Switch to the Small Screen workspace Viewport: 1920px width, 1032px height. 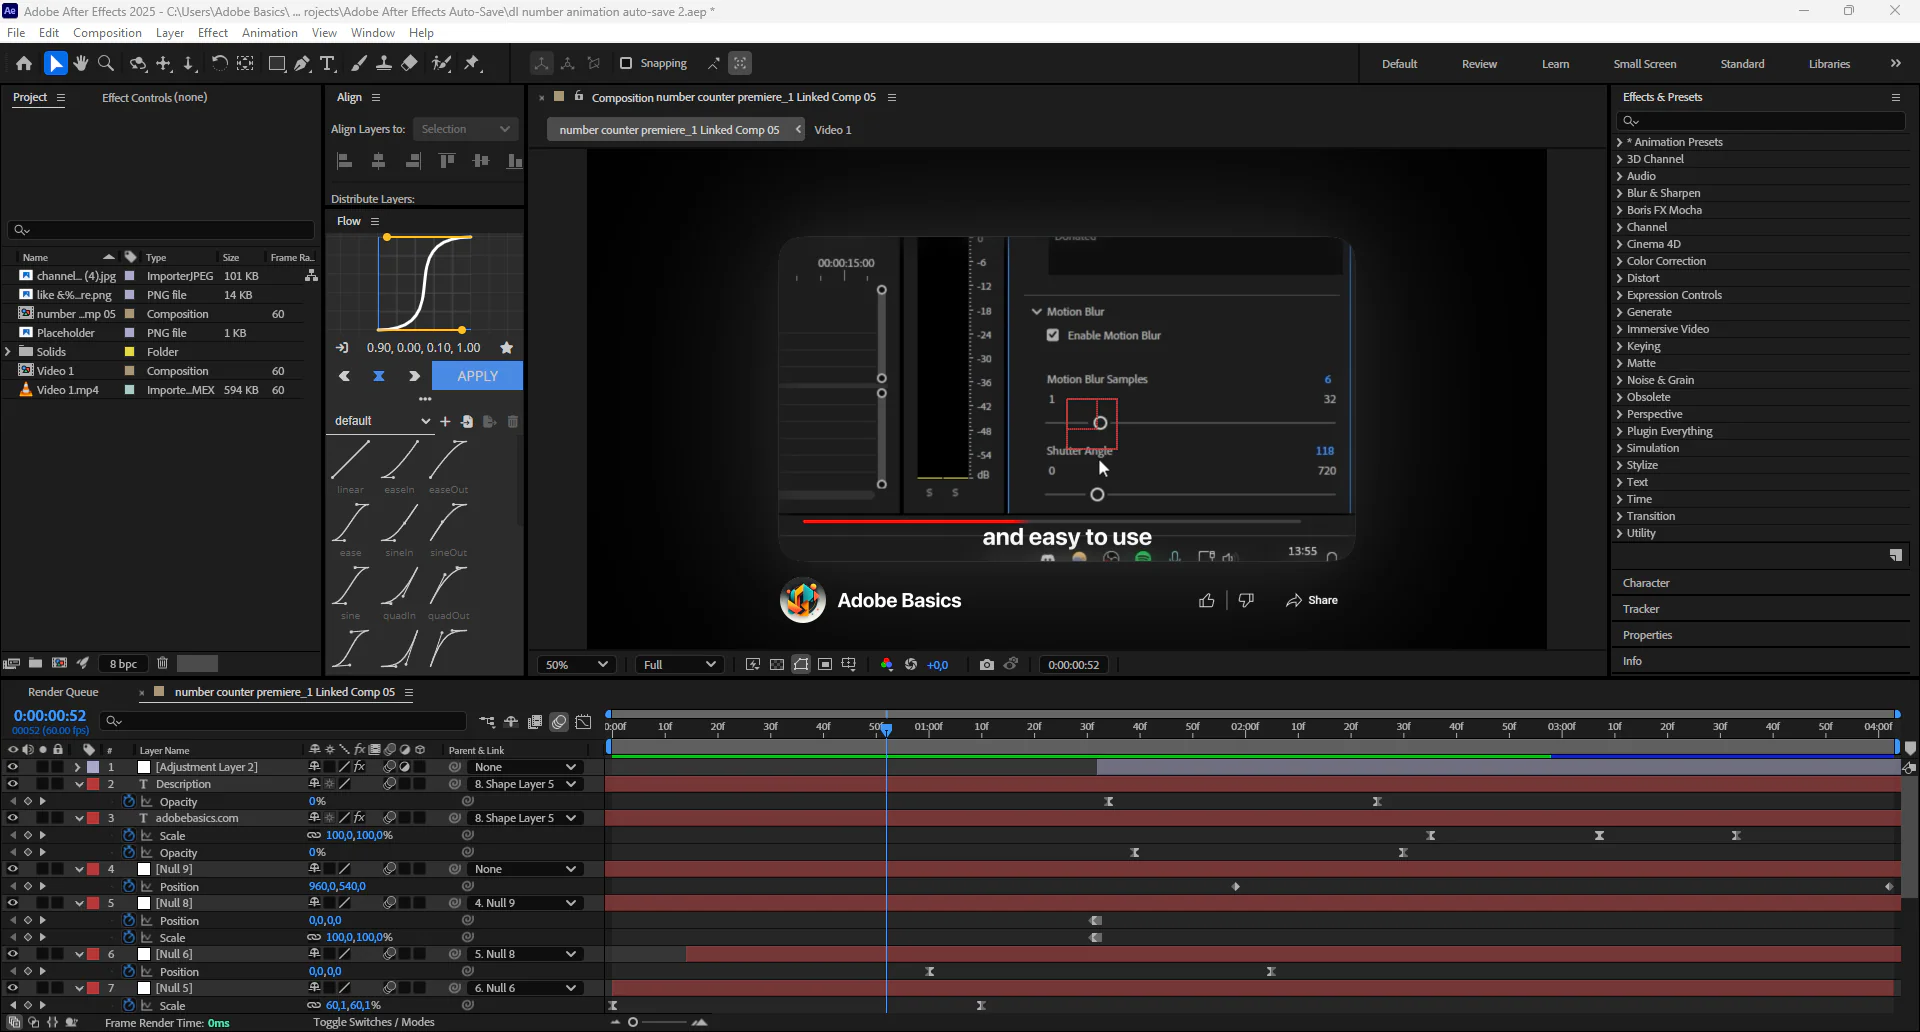coord(1644,63)
